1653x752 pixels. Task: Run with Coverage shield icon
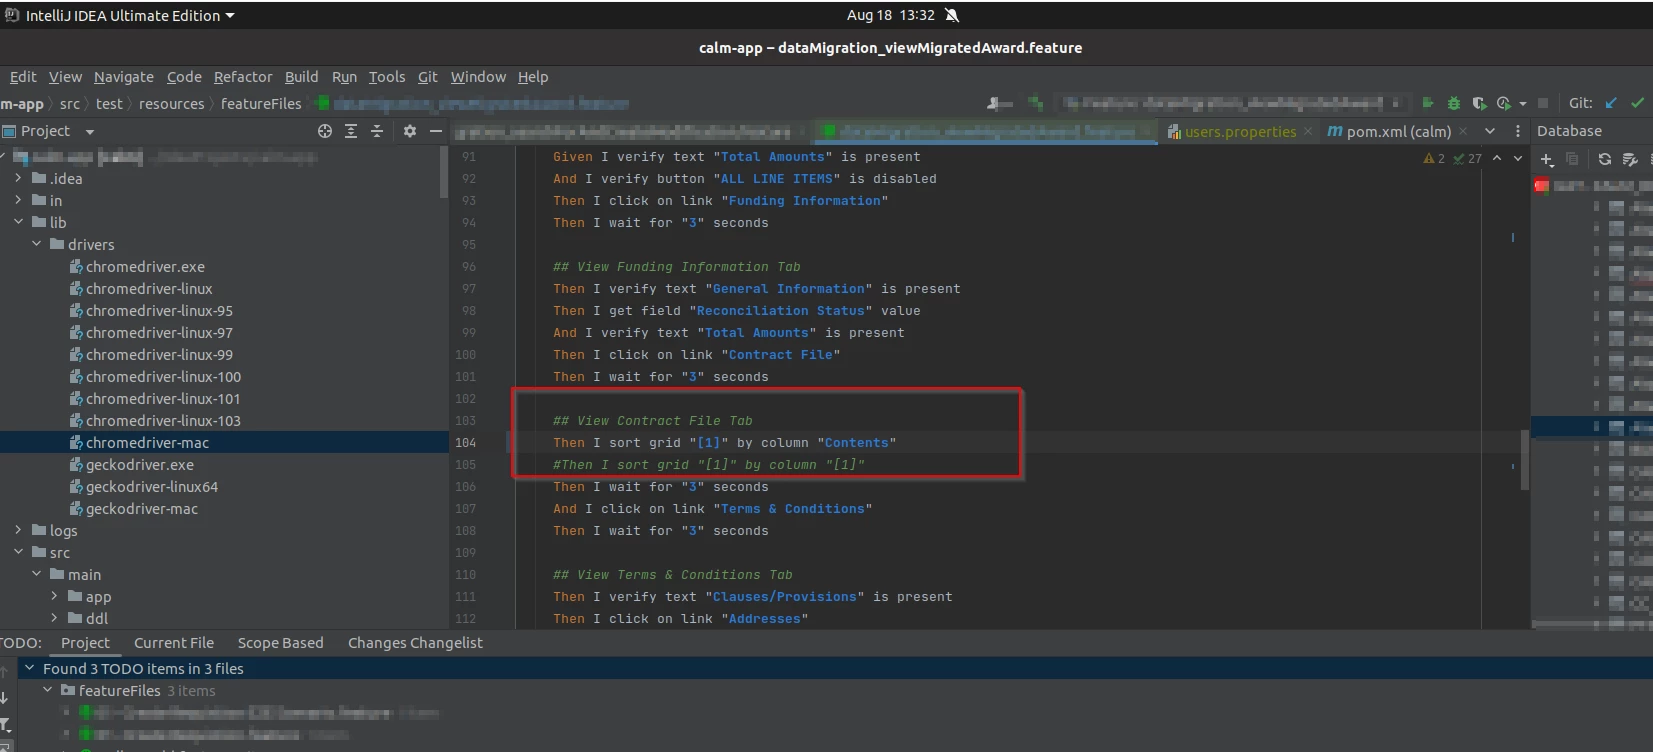point(1479,103)
